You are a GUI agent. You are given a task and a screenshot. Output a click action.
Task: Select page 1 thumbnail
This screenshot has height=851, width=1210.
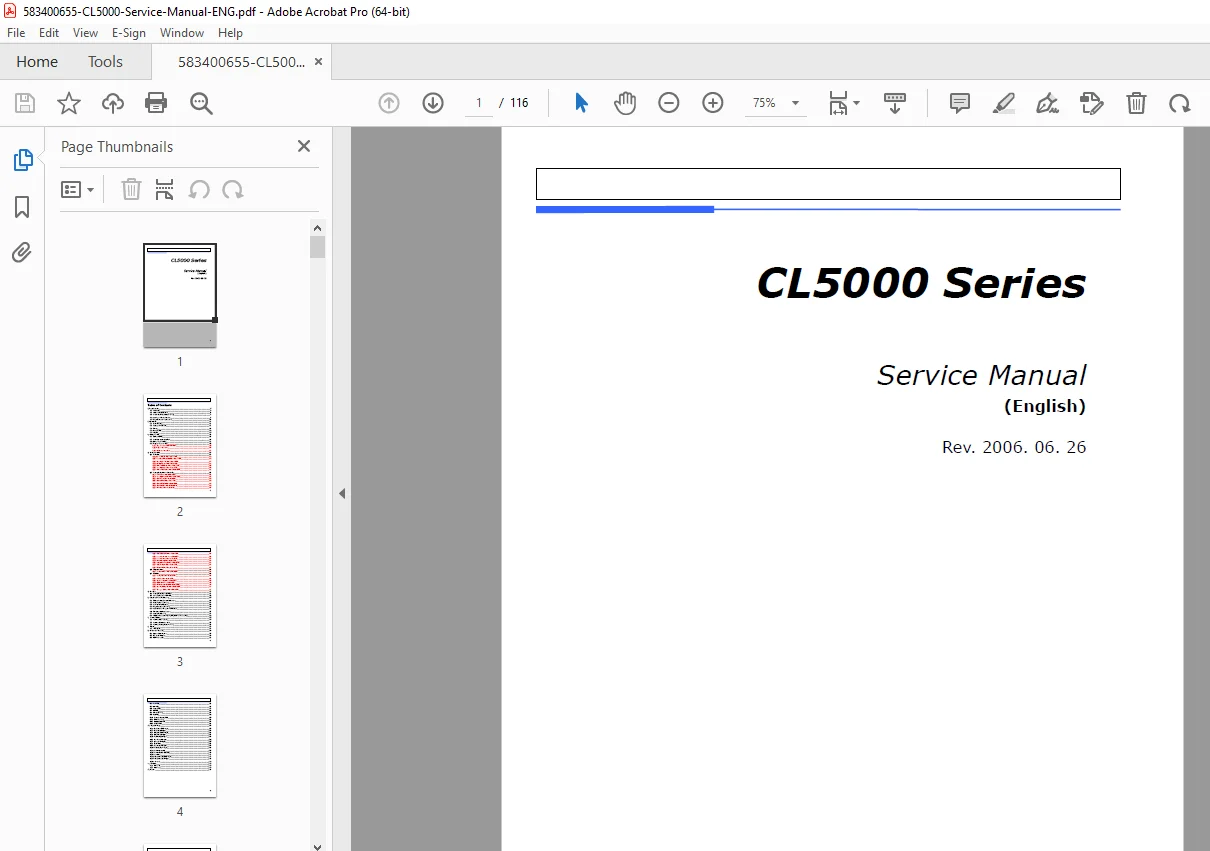(180, 295)
